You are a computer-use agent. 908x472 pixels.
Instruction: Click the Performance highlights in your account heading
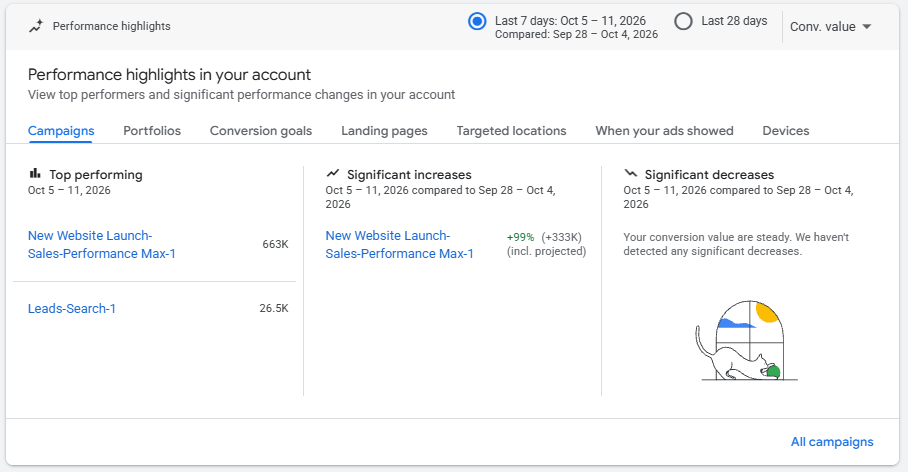coord(169,75)
